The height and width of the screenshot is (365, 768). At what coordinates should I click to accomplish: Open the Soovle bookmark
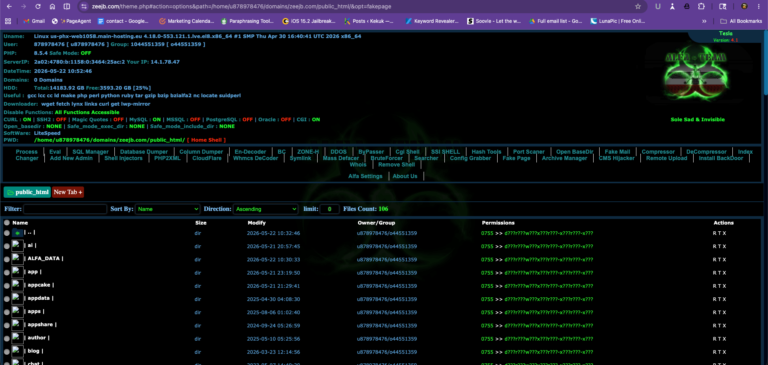pyautogui.click(x=494, y=21)
